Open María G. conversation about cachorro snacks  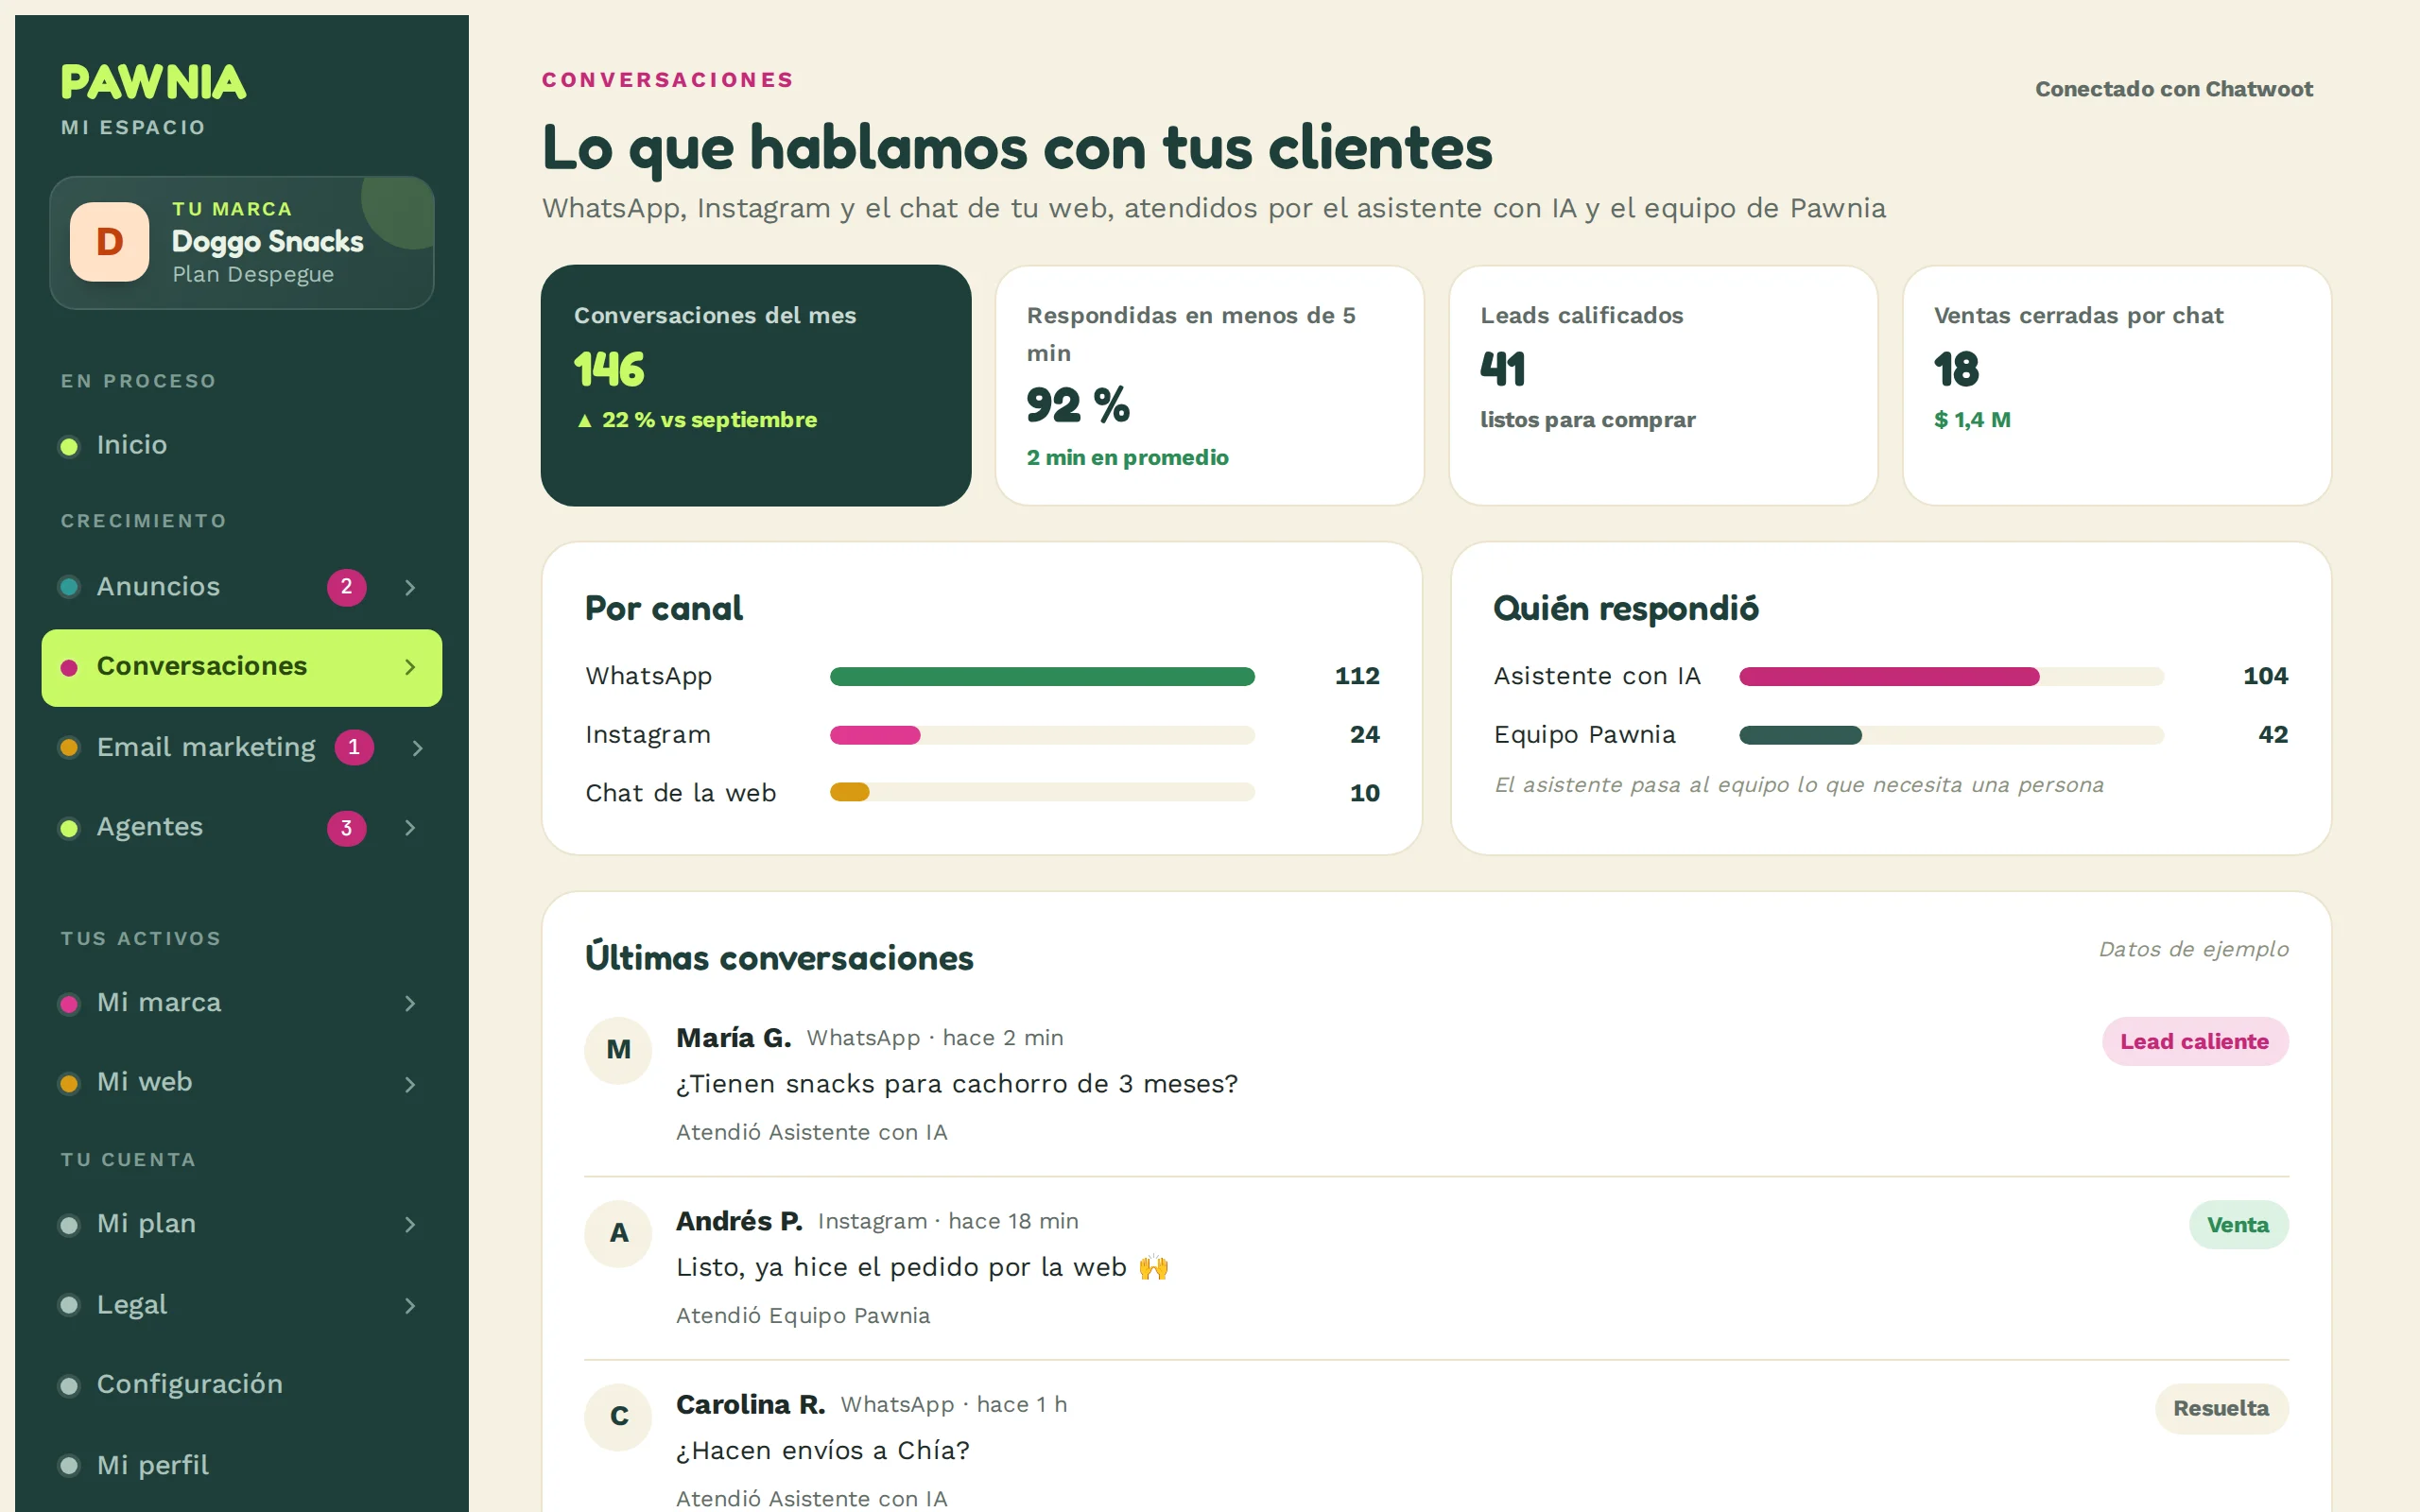pyautogui.click(x=1436, y=1085)
